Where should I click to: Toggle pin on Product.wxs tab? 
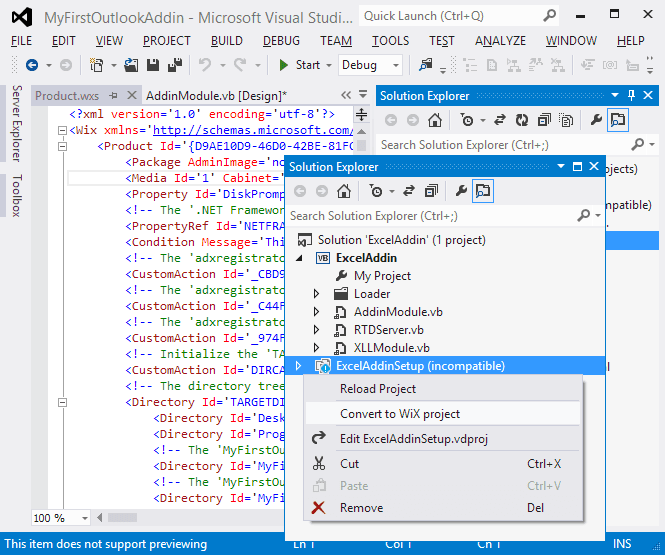[x=113, y=96]
